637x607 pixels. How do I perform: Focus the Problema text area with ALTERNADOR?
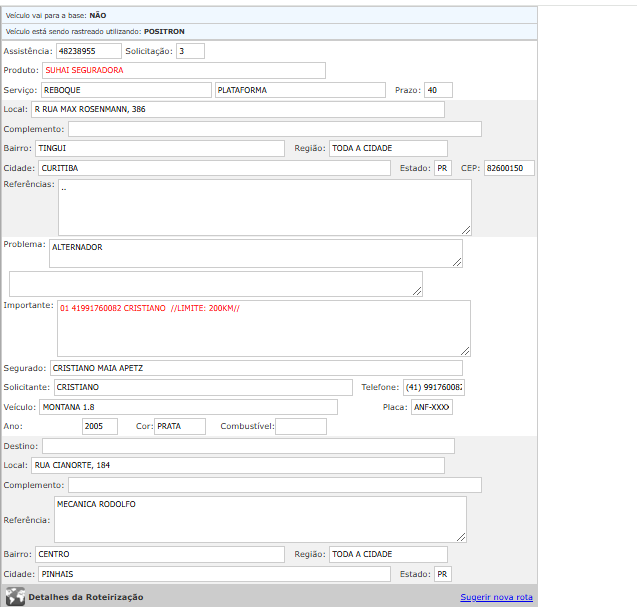tap(255, 254)
